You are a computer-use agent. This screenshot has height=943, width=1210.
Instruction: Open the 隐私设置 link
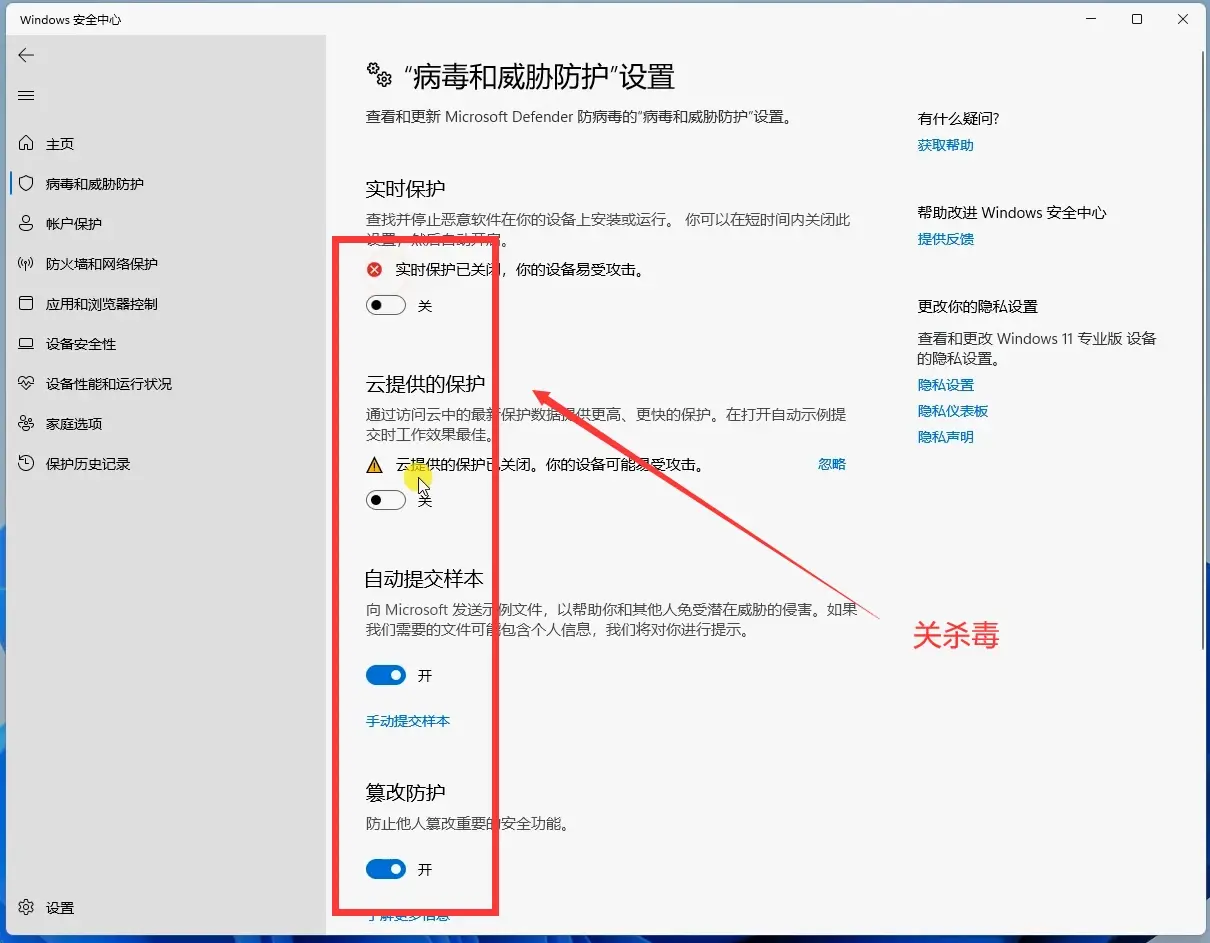click(945, 385)
